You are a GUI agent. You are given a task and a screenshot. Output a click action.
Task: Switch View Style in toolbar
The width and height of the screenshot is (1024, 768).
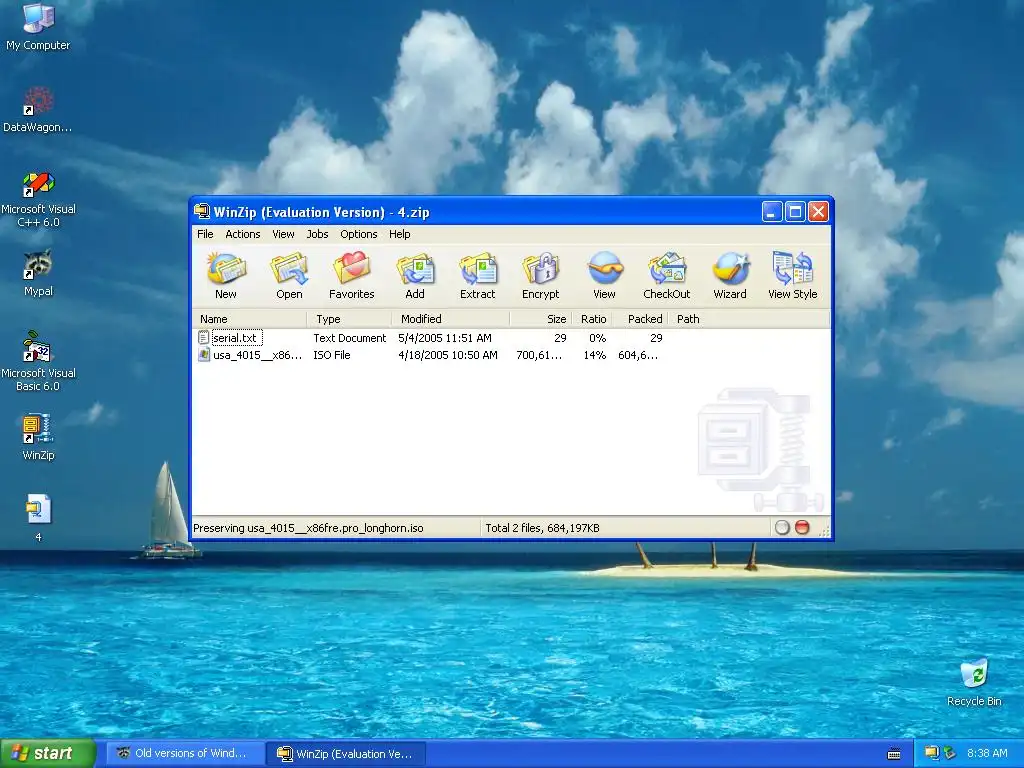pos(792,276)
